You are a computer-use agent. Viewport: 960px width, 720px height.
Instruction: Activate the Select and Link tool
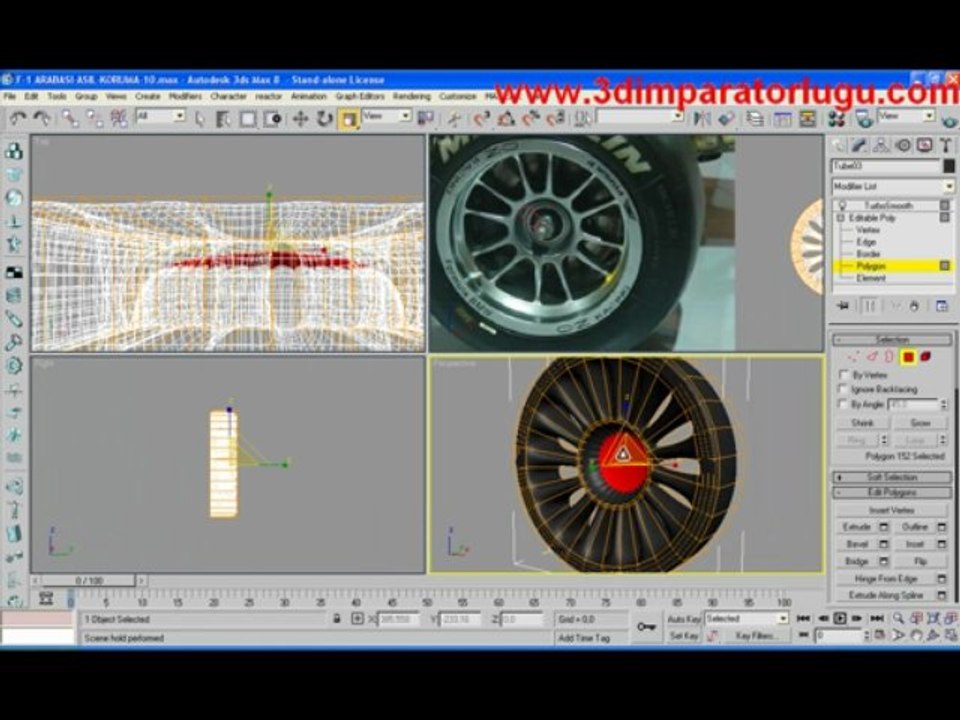point(70,118)
